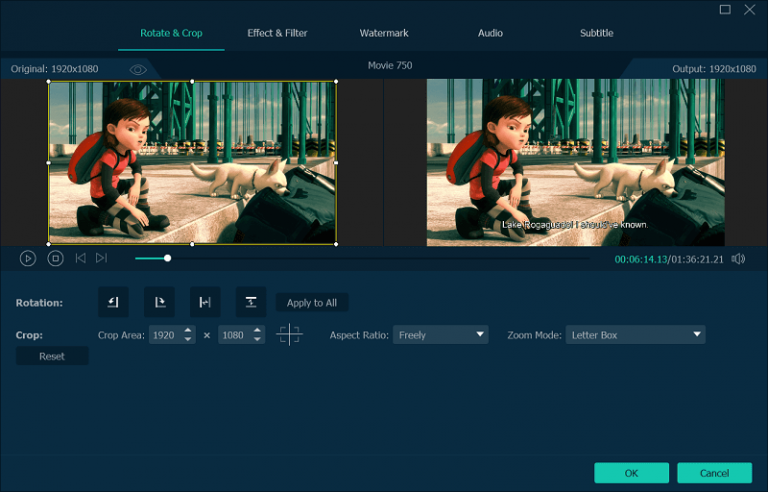Flip the video vertically

[251, 302]
